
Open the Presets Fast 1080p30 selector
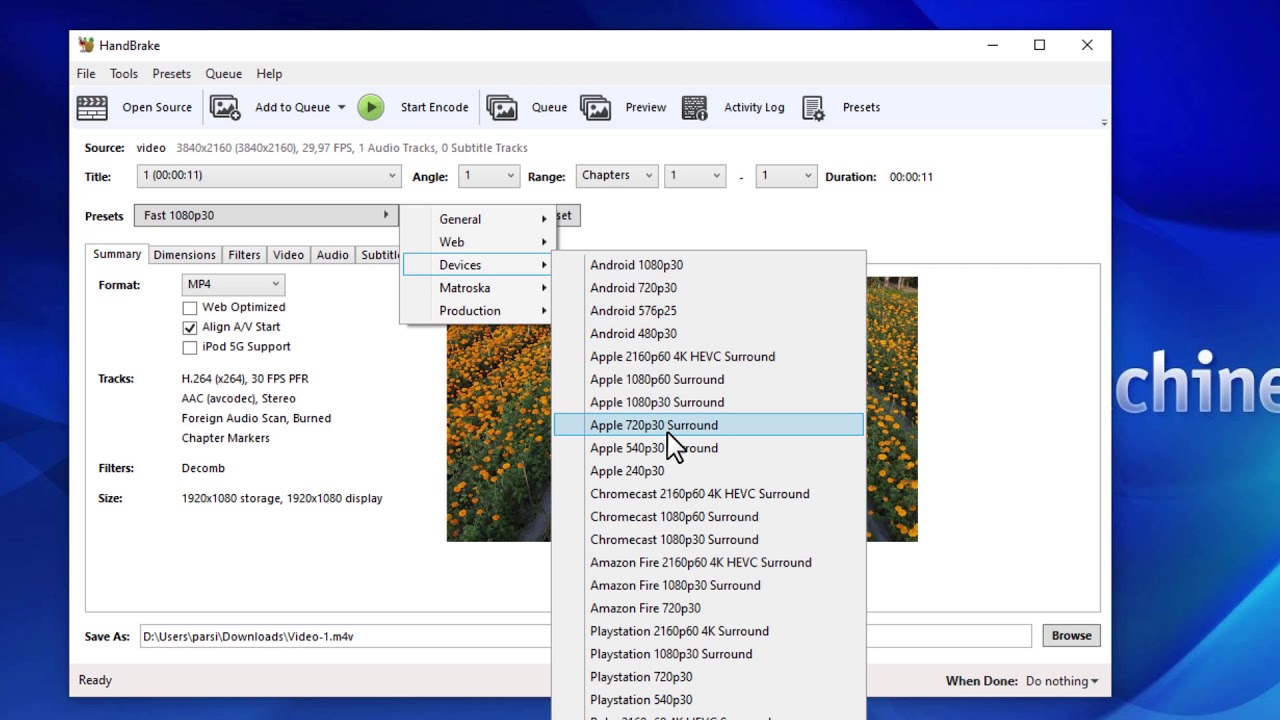click(x=265, y=215)
